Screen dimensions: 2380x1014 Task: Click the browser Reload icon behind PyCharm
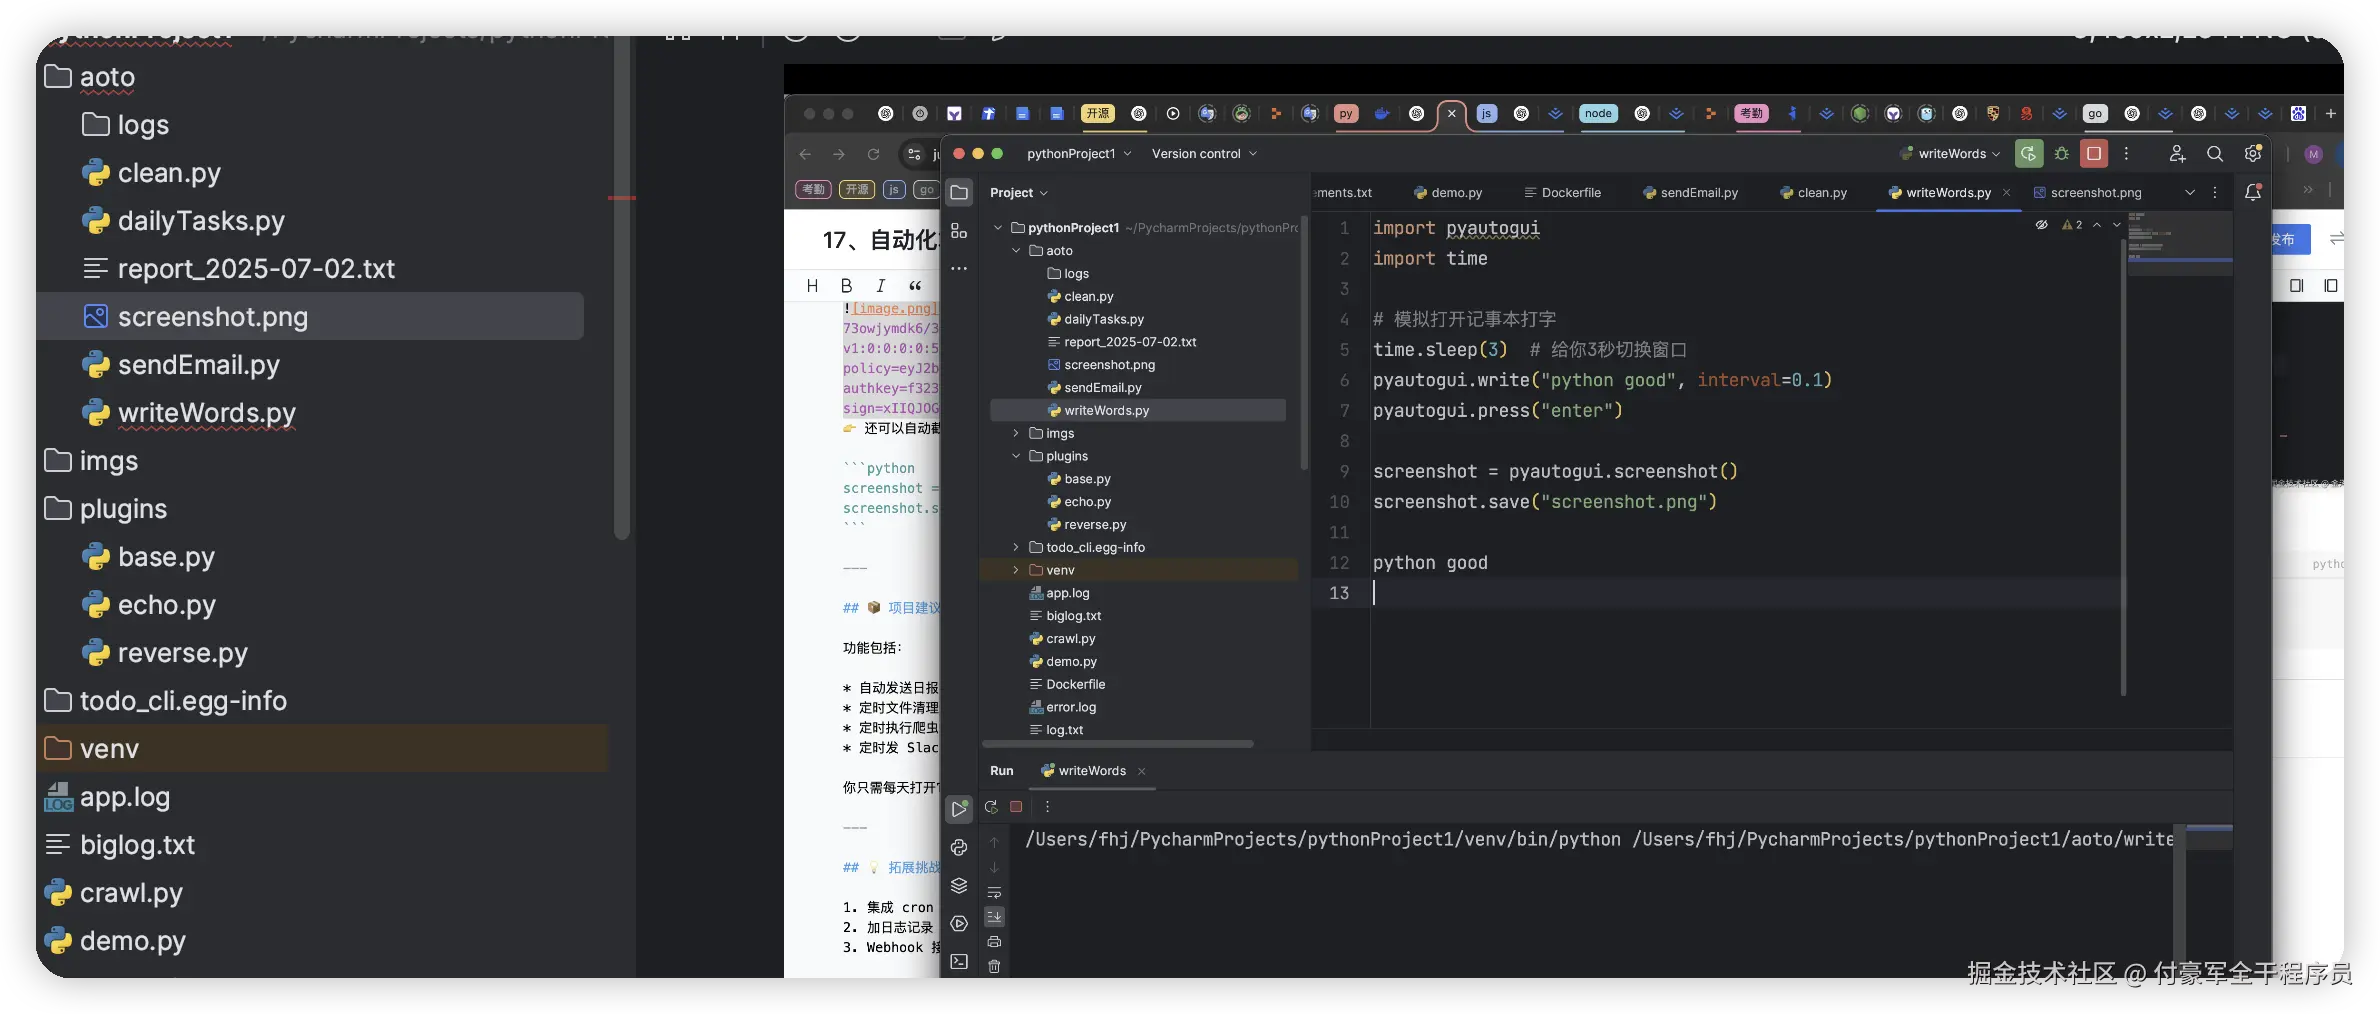point(873,154)
